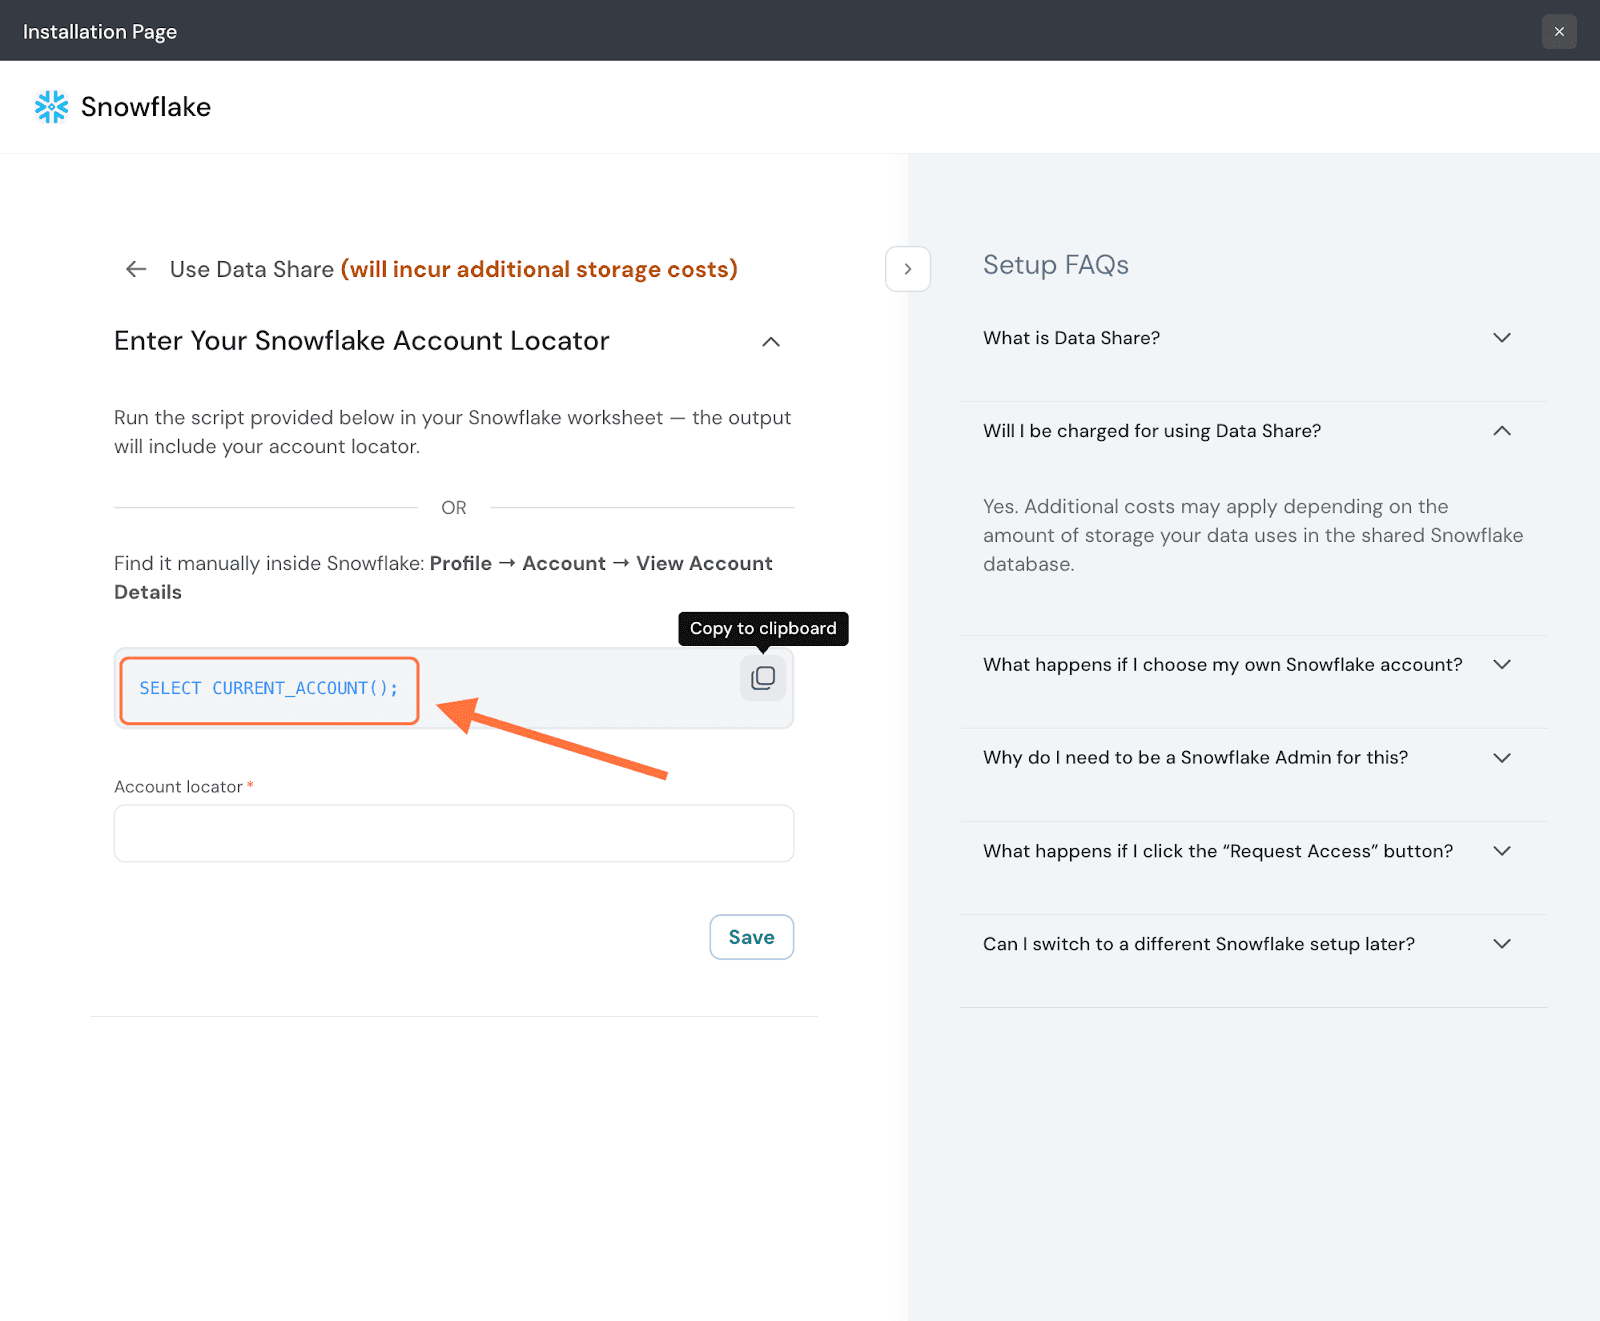Click the copy to clipboard icon
The image size is (1600, 1321).
click(763, 678)
